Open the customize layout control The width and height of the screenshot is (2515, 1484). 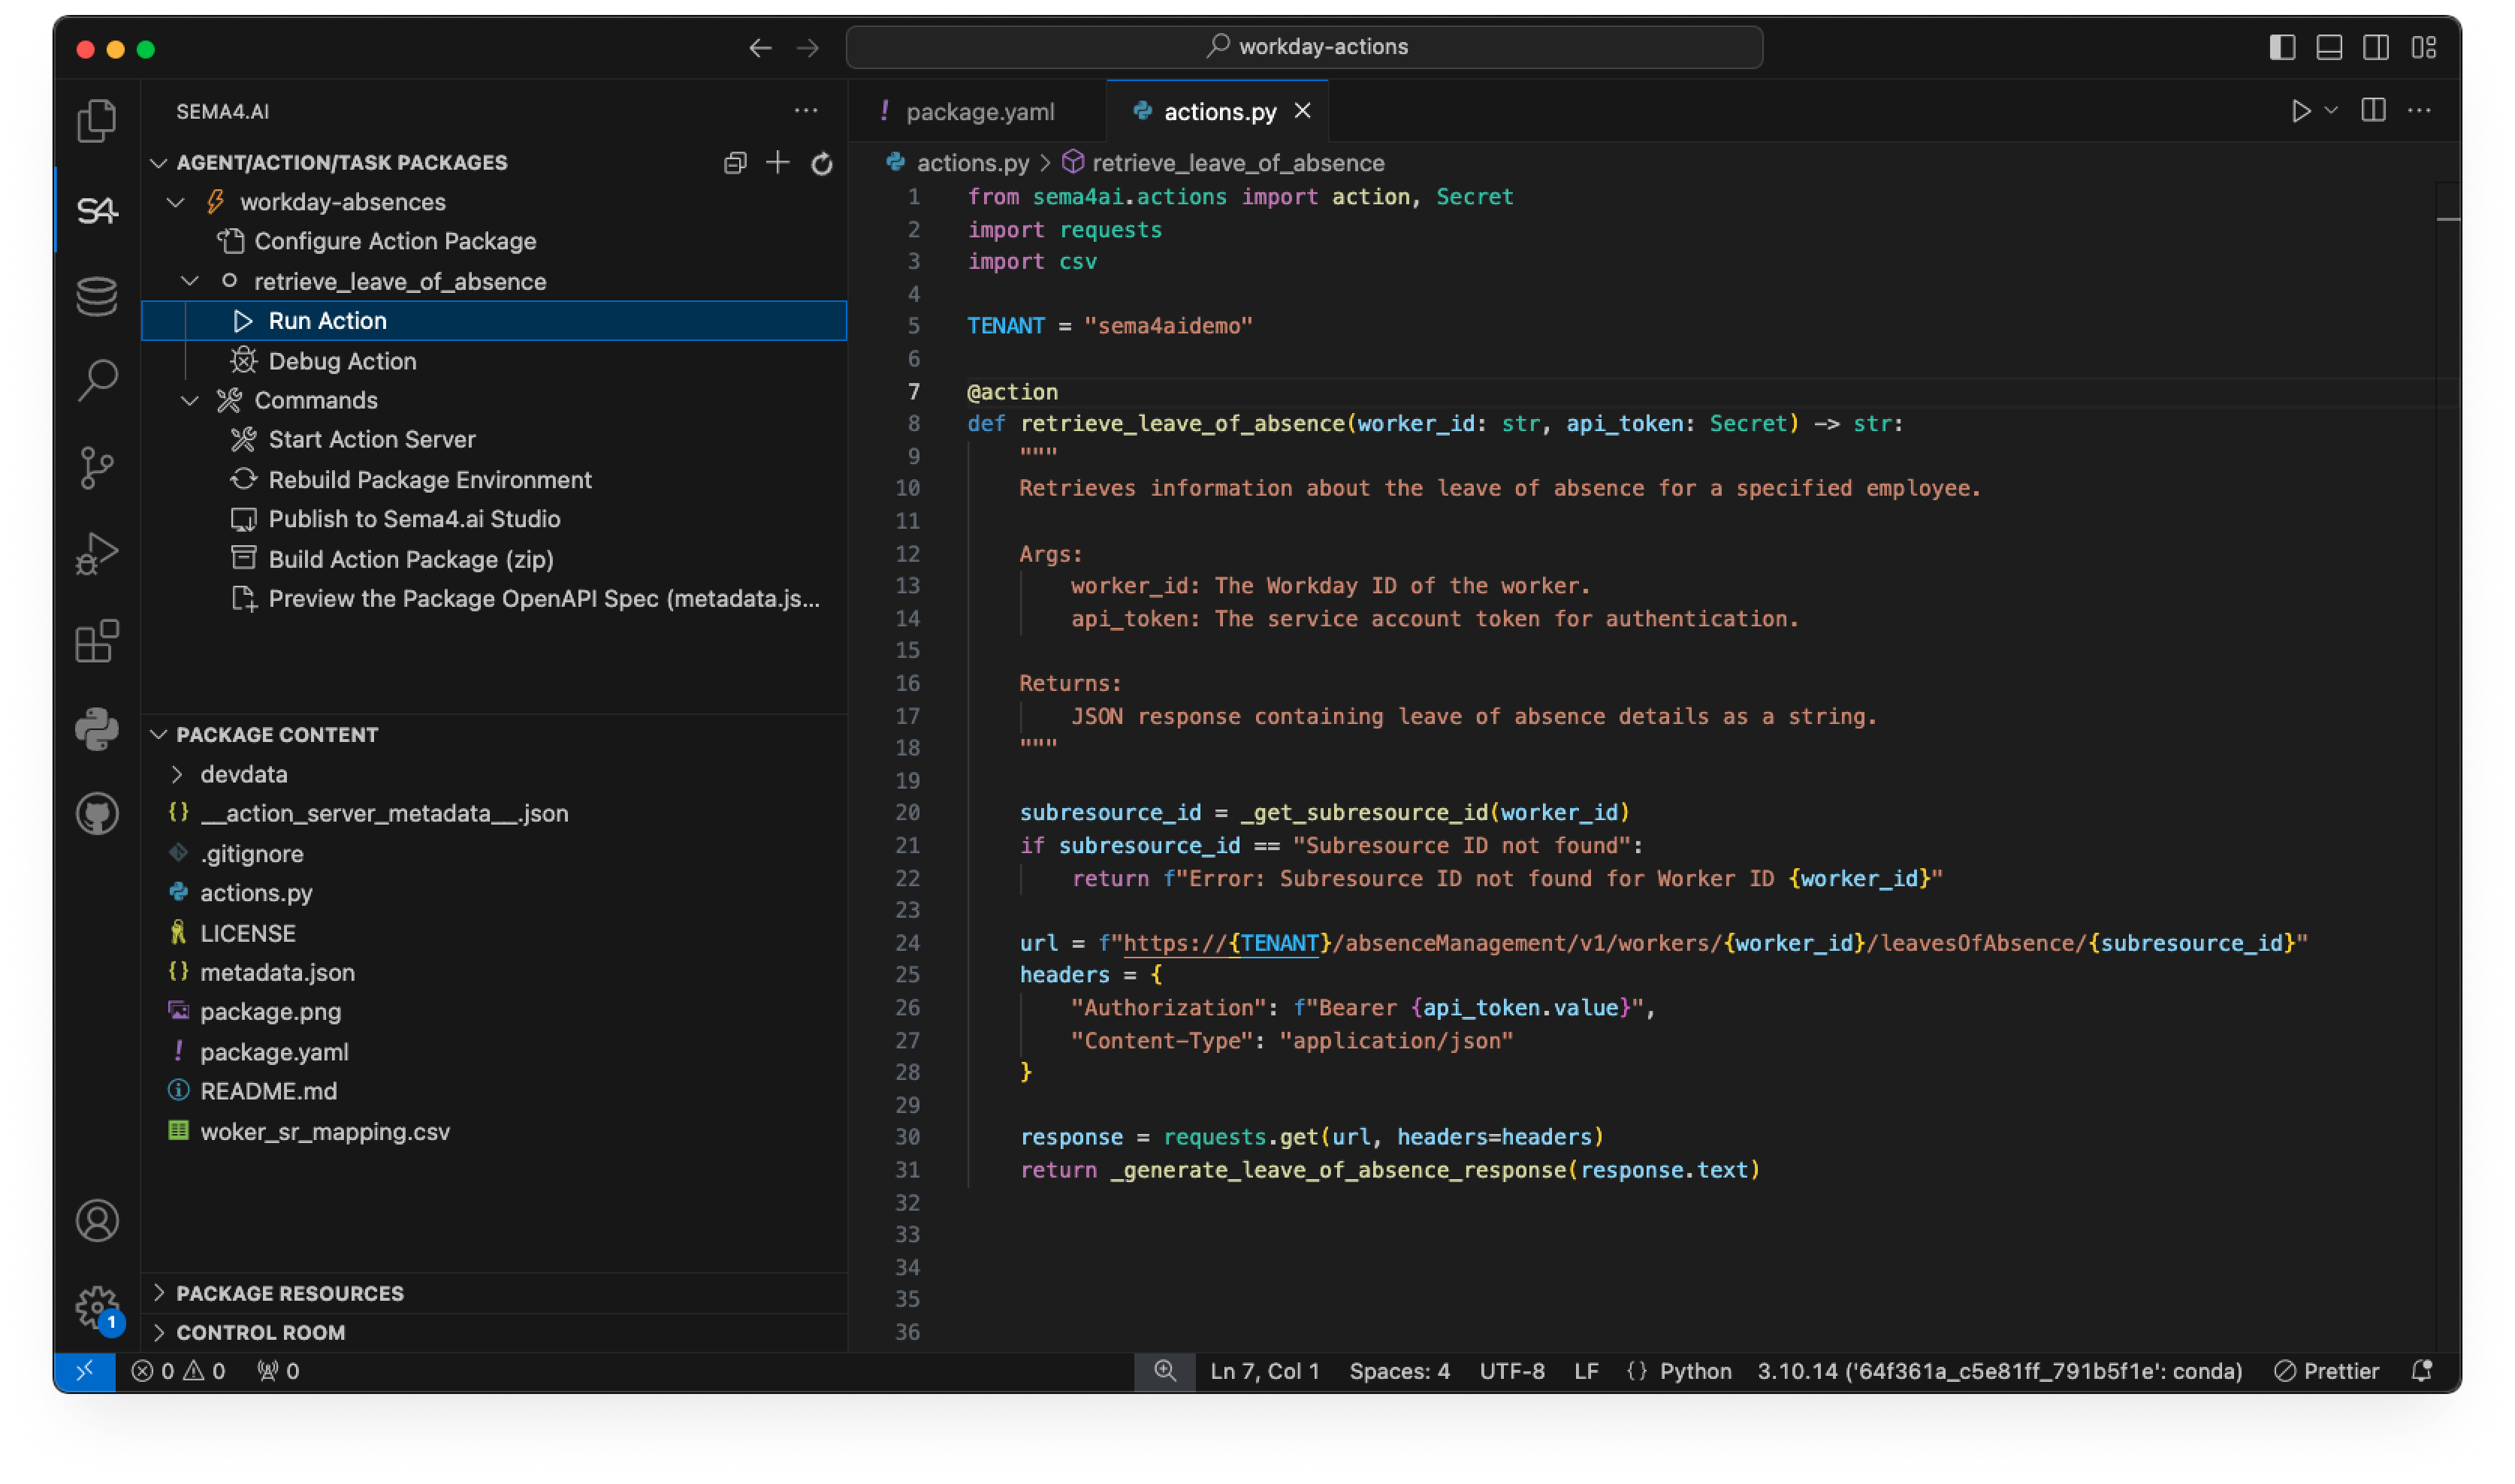2423,48
